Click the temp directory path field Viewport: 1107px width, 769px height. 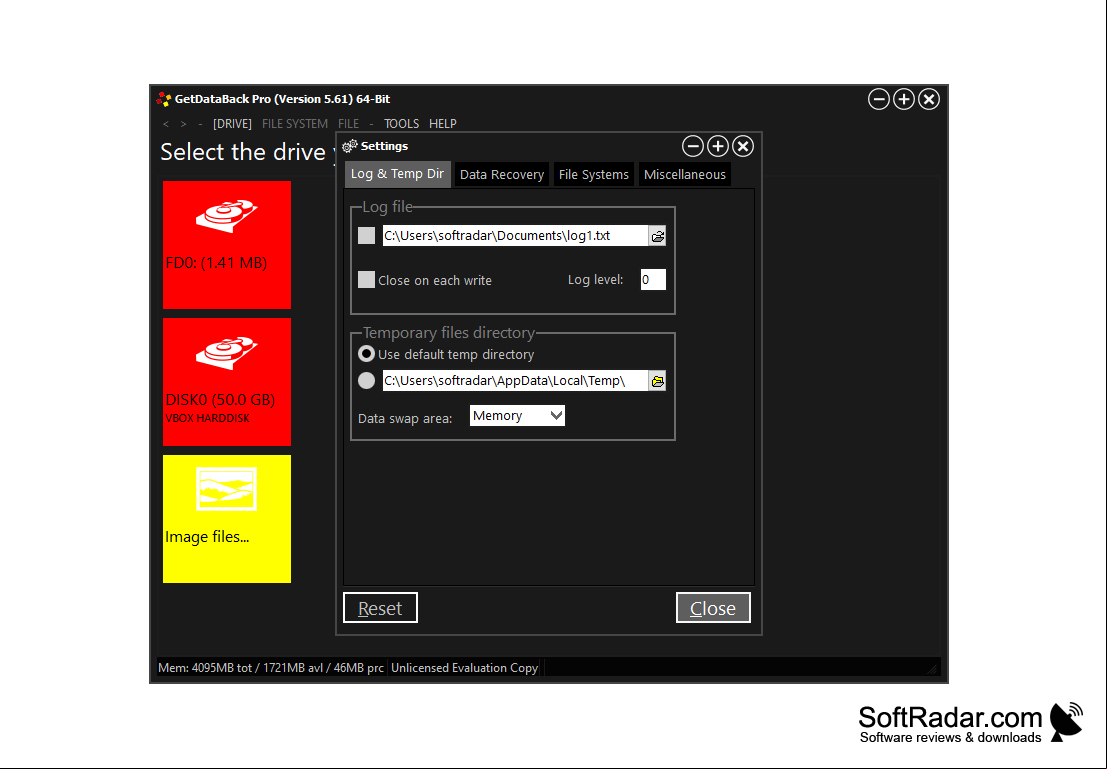click(515, 381)
